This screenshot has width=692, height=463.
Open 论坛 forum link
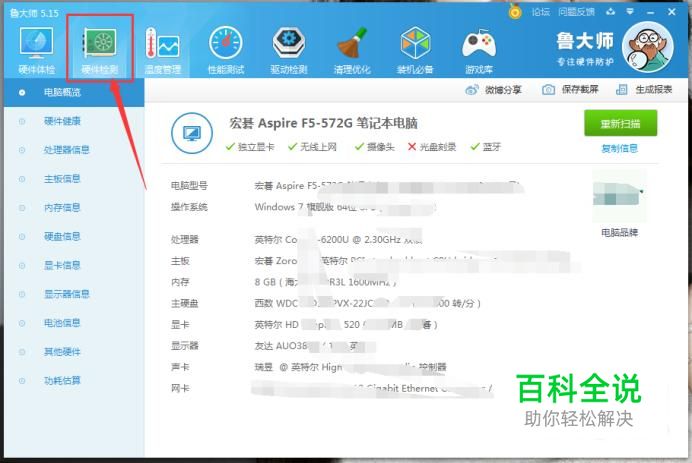pyautogui.click(x=540, y=12)
